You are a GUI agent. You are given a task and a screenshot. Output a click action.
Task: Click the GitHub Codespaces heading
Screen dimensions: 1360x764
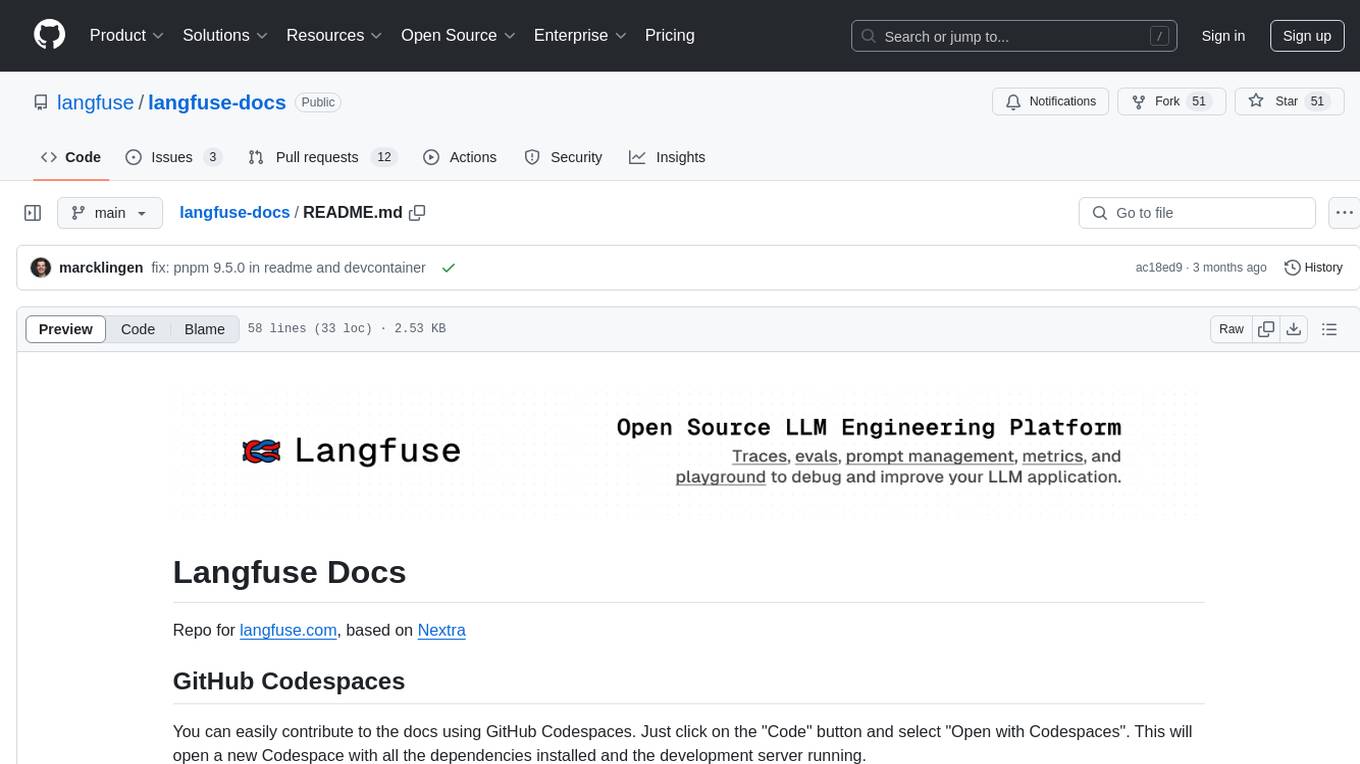coord(289,681)
